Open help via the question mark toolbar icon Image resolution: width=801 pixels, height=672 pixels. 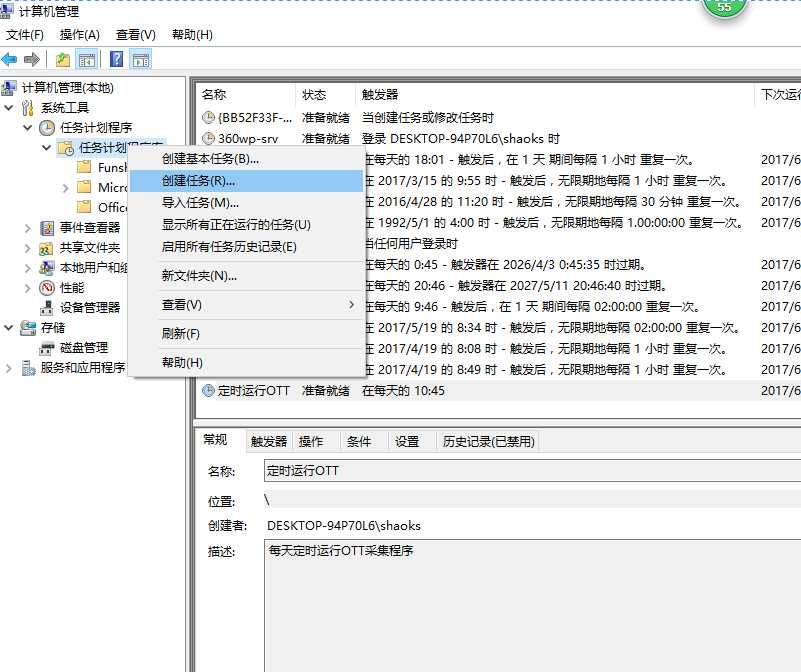coord(117,58)
